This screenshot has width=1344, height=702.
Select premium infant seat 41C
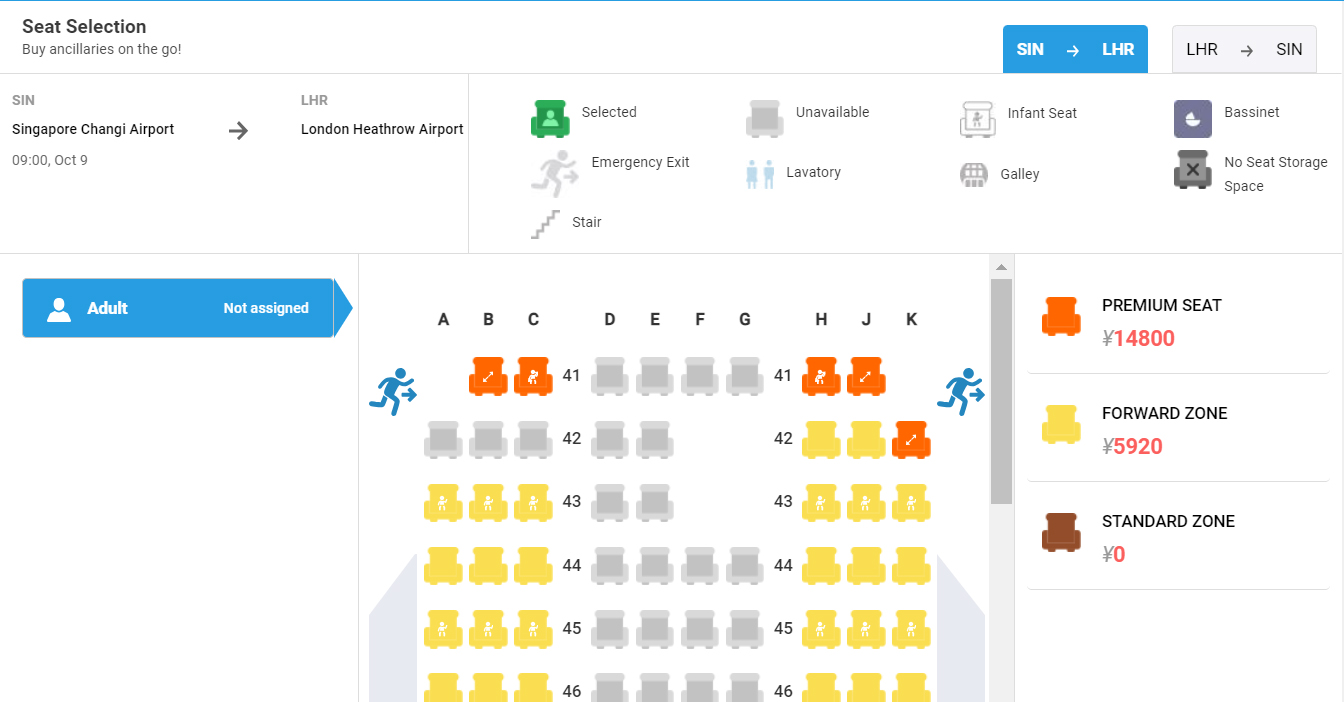[x=533, y=377]
